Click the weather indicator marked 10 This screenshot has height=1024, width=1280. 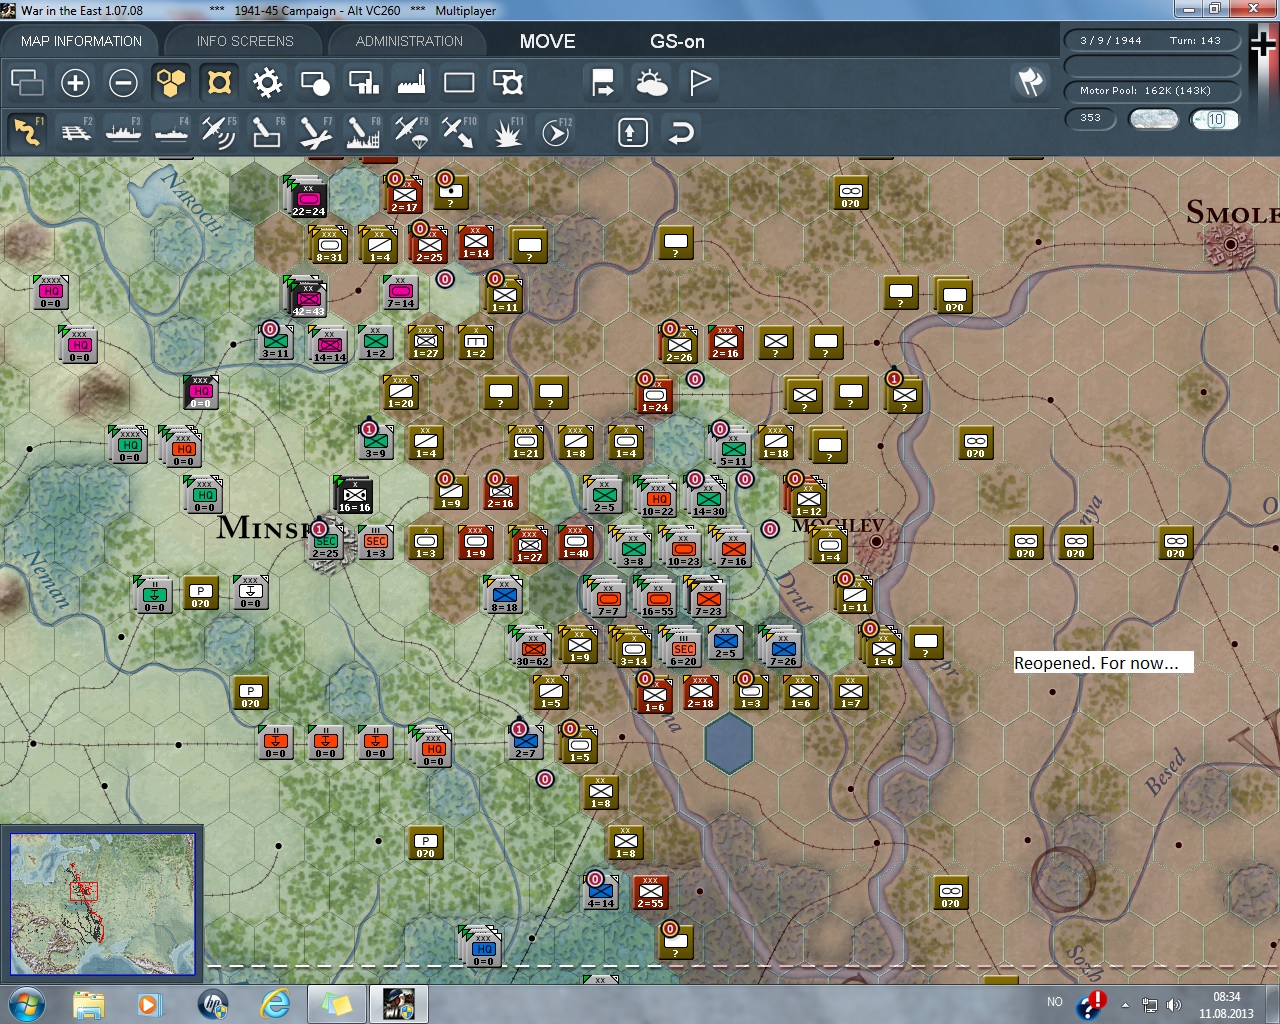[x=1214, y=119]
